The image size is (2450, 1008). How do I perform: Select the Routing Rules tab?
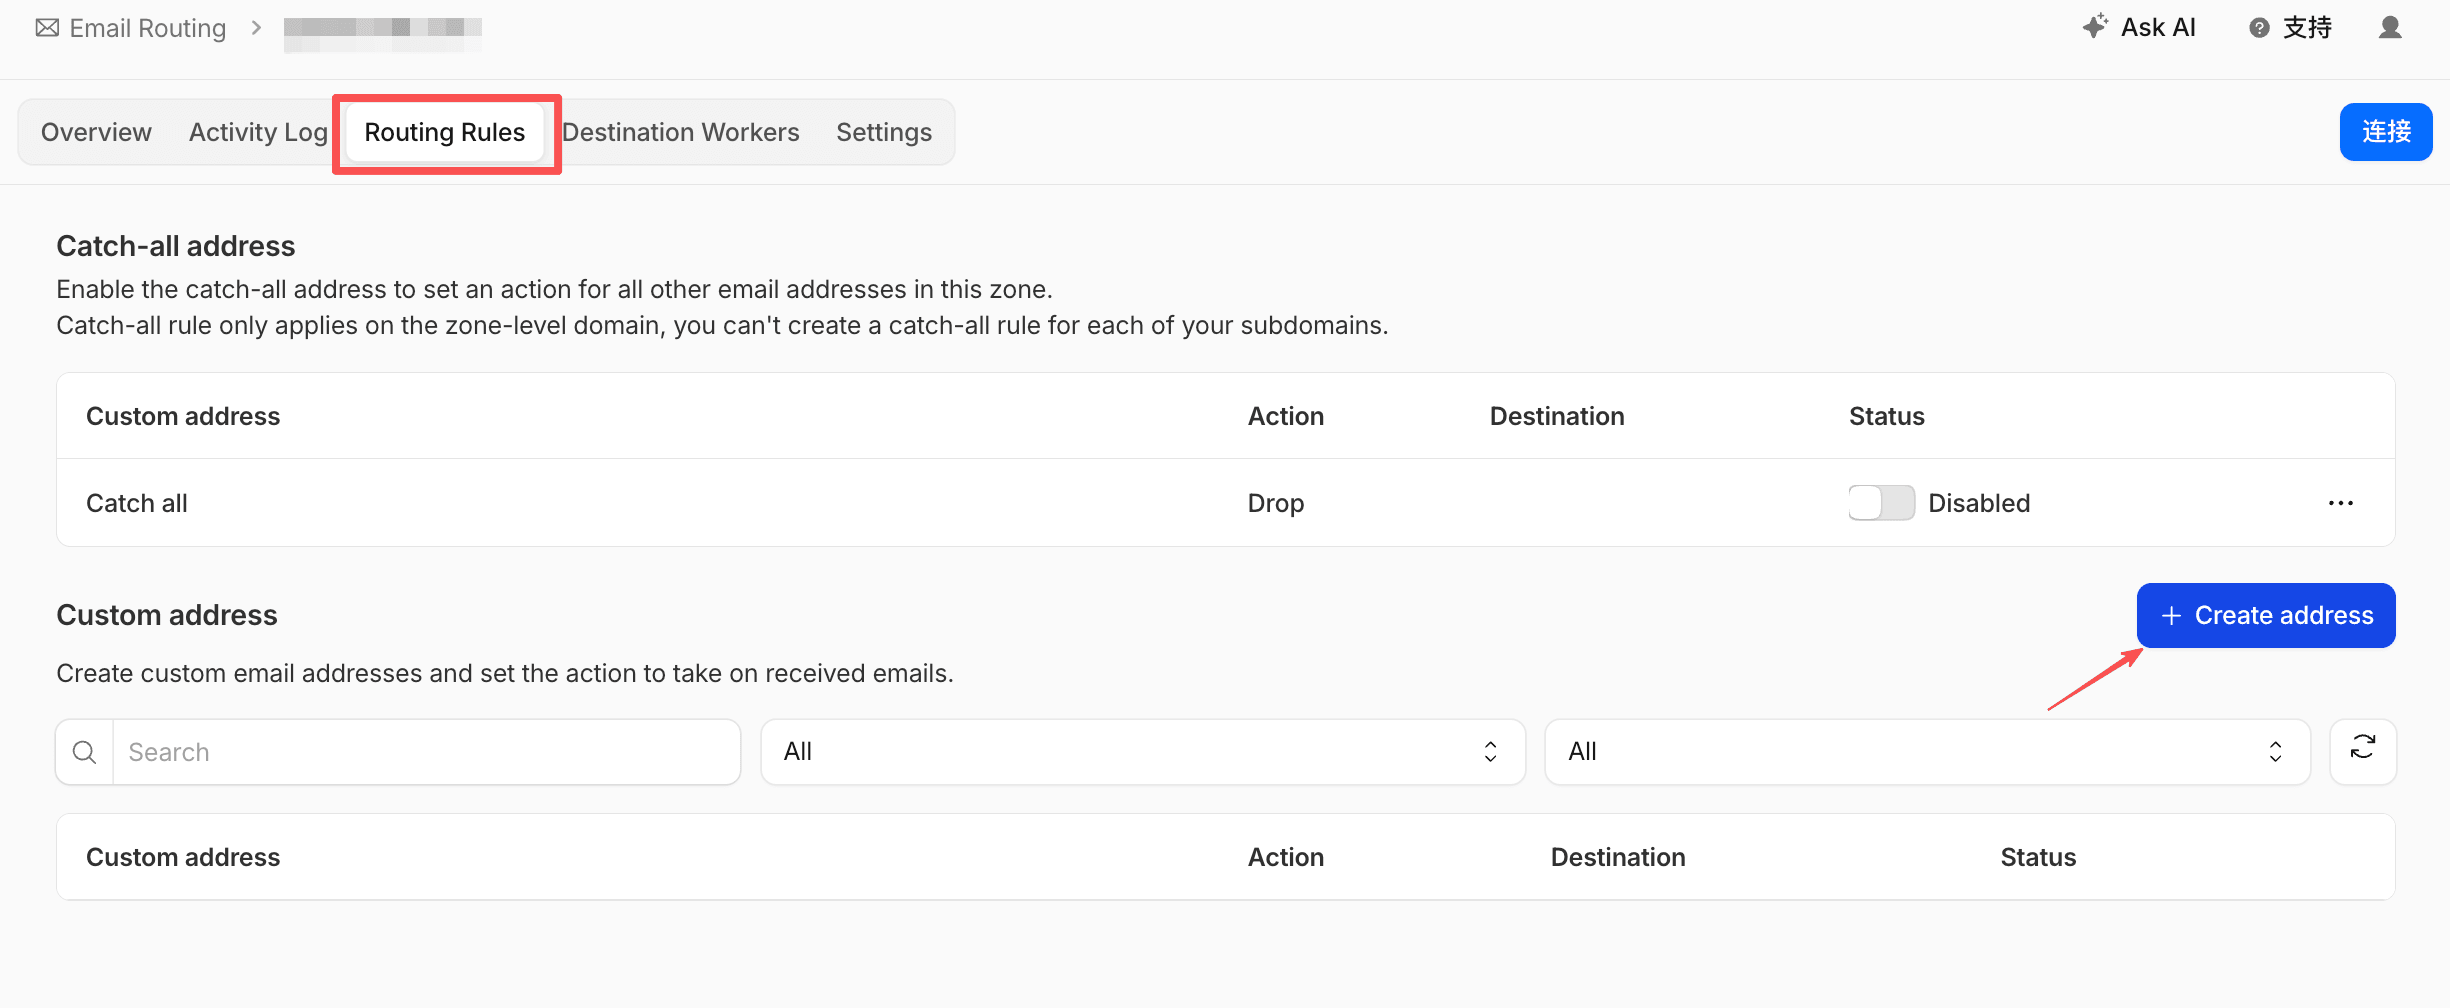(x=445, y=132)
